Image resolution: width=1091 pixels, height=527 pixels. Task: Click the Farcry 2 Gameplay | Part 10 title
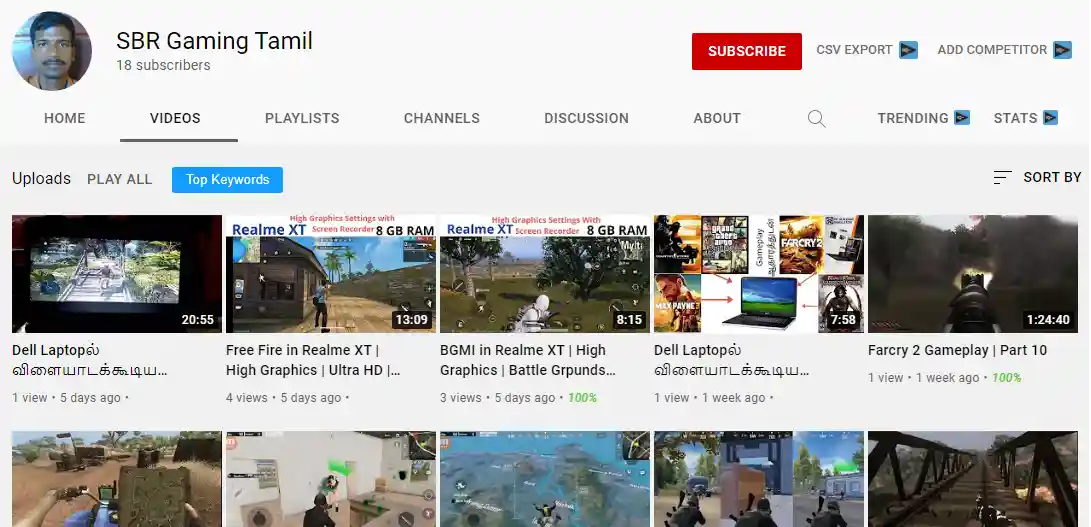957,351
